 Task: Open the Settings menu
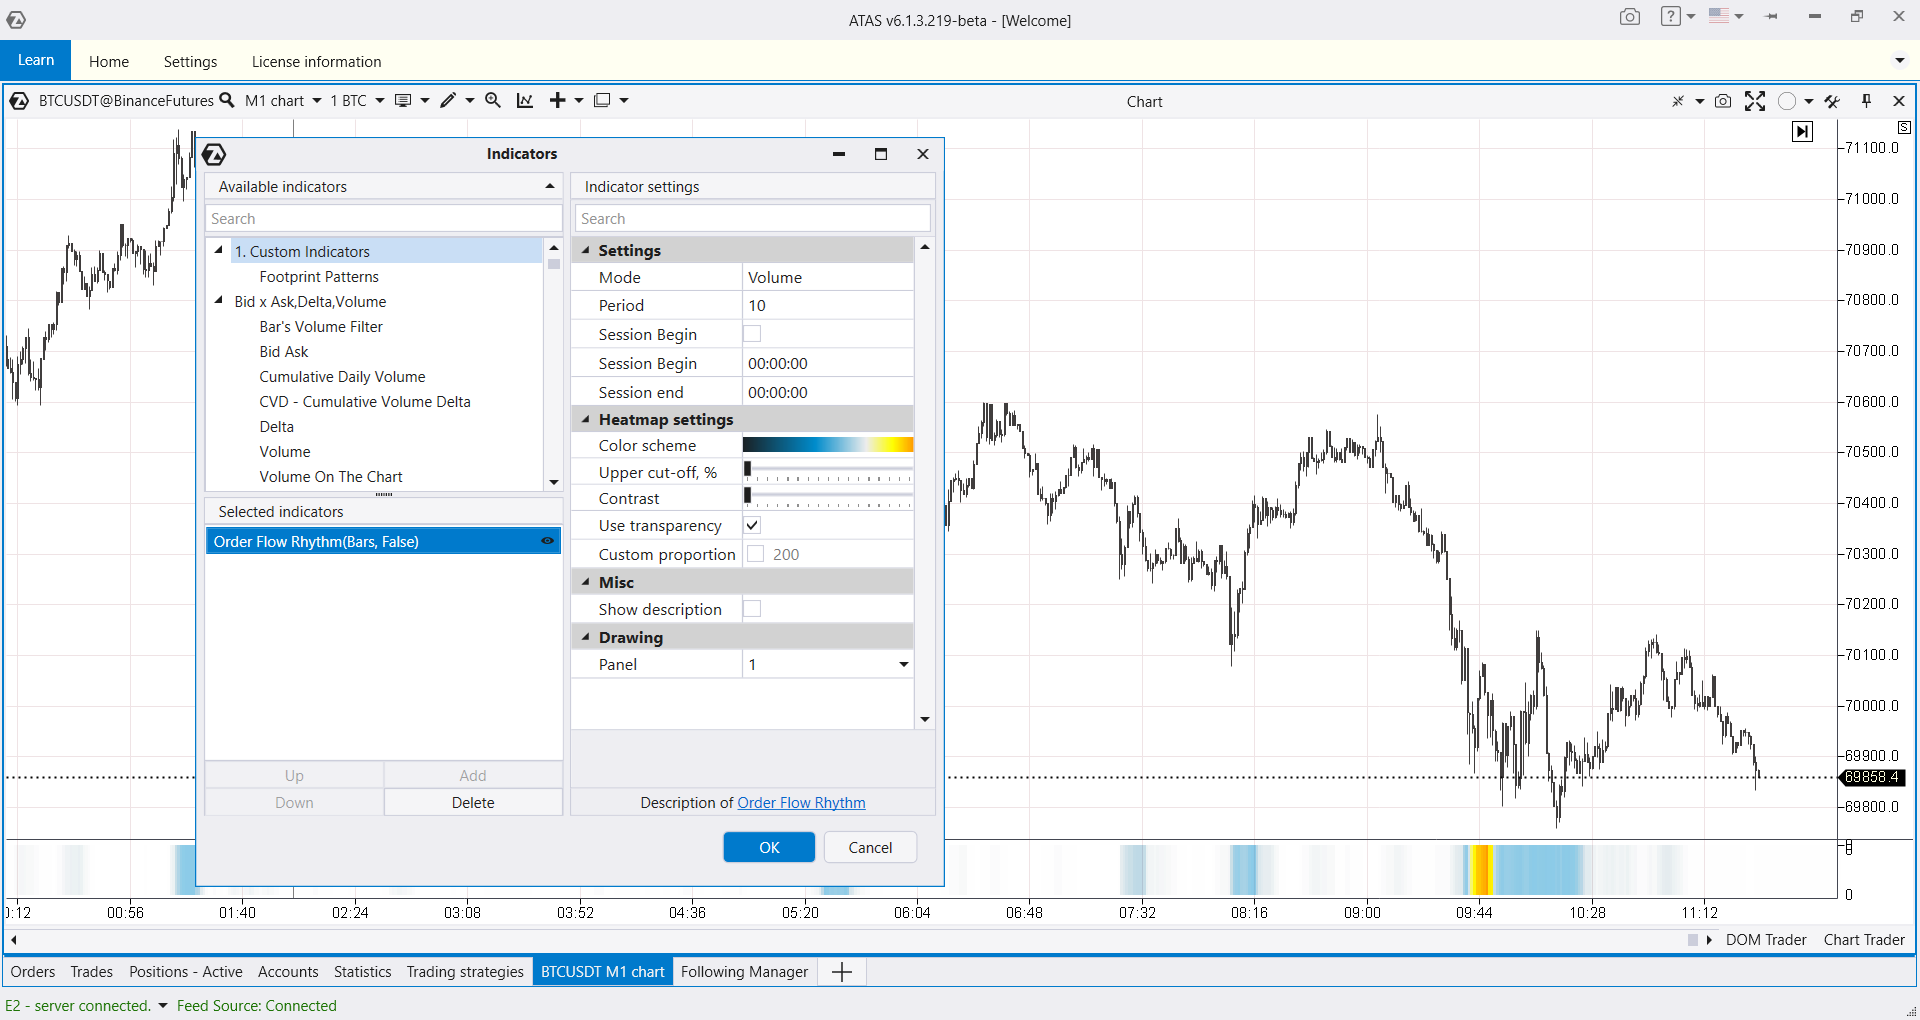click(190, 61)
